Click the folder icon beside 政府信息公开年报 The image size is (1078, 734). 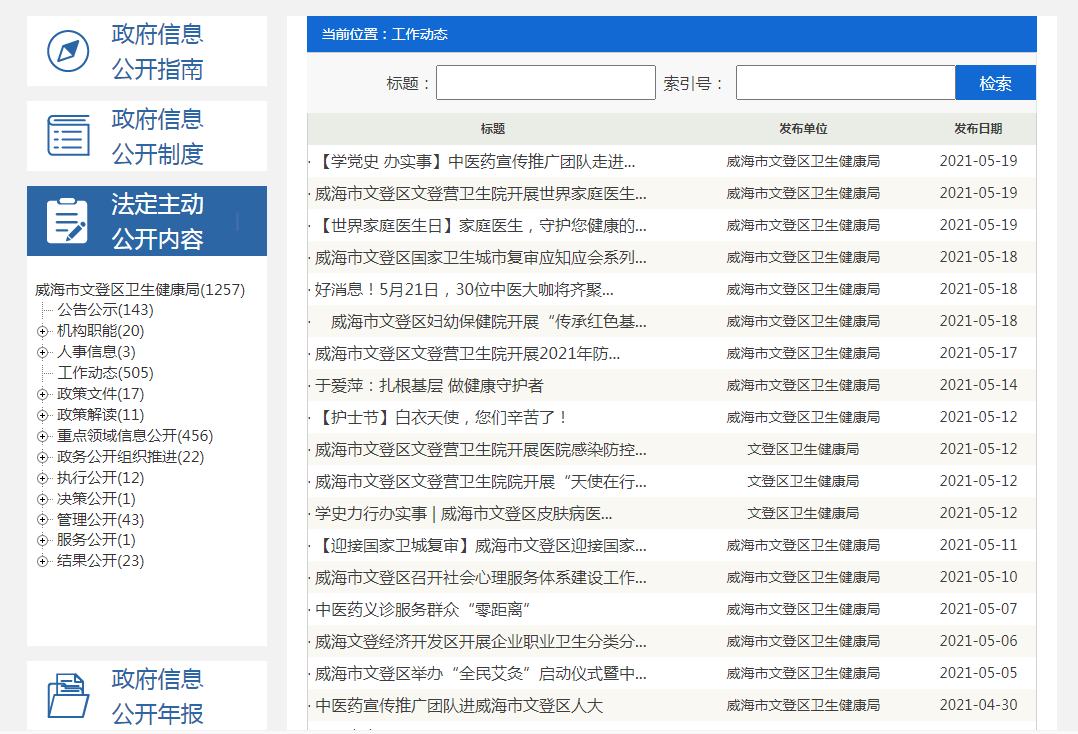coord(67,694)
